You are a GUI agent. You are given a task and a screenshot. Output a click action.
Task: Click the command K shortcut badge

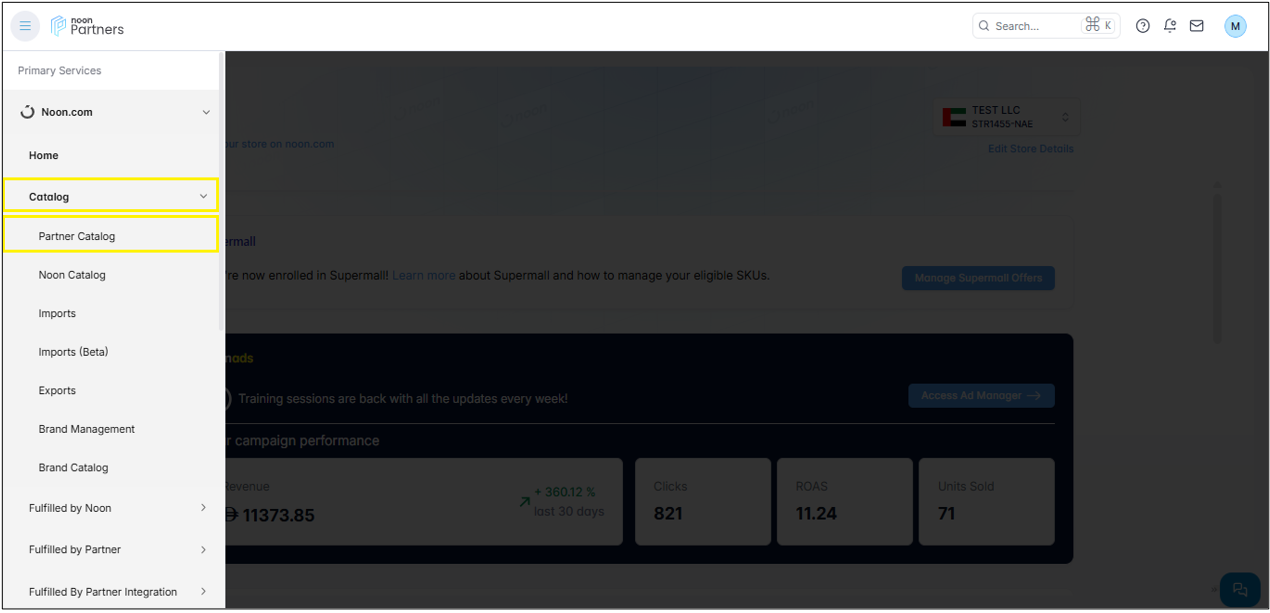1098,26
